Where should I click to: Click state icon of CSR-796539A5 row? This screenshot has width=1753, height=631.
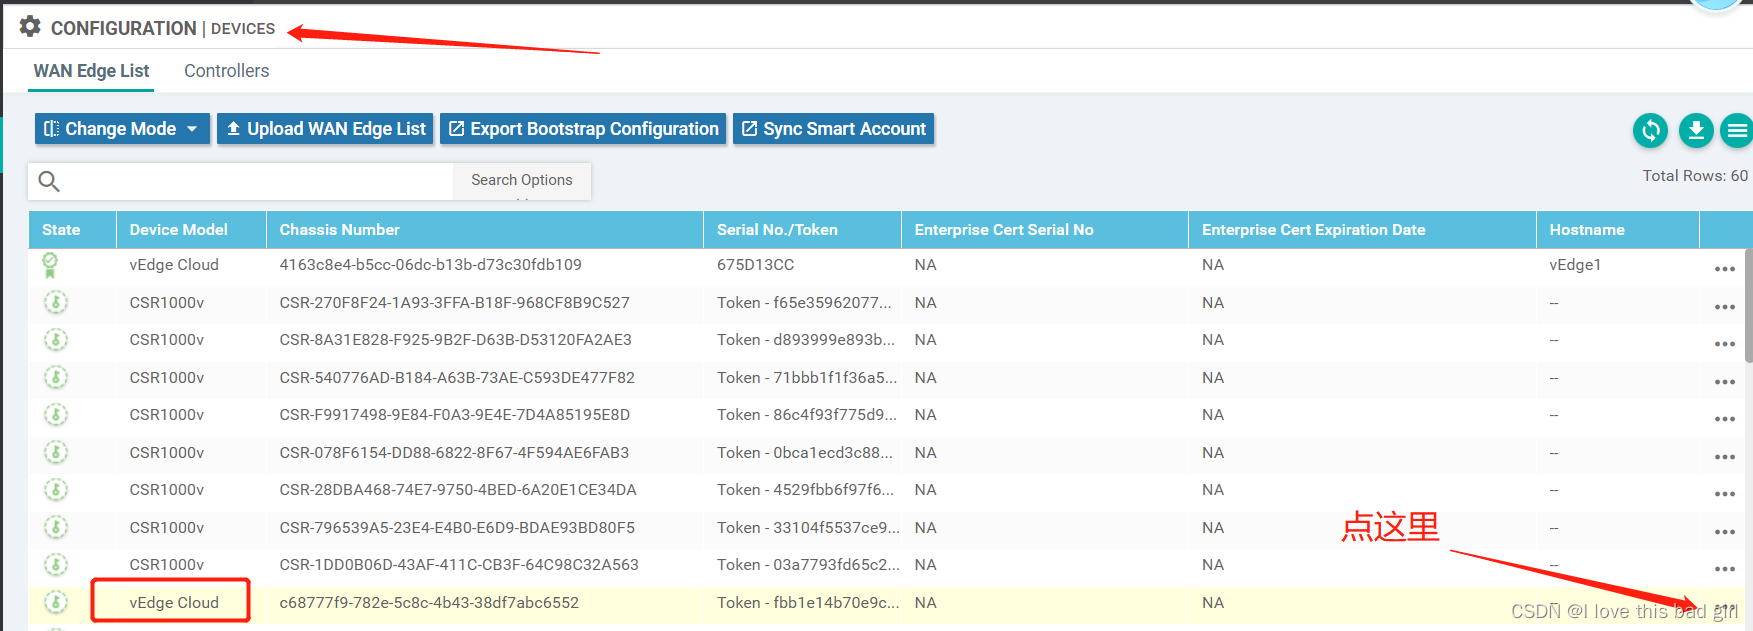pos(56,527)
